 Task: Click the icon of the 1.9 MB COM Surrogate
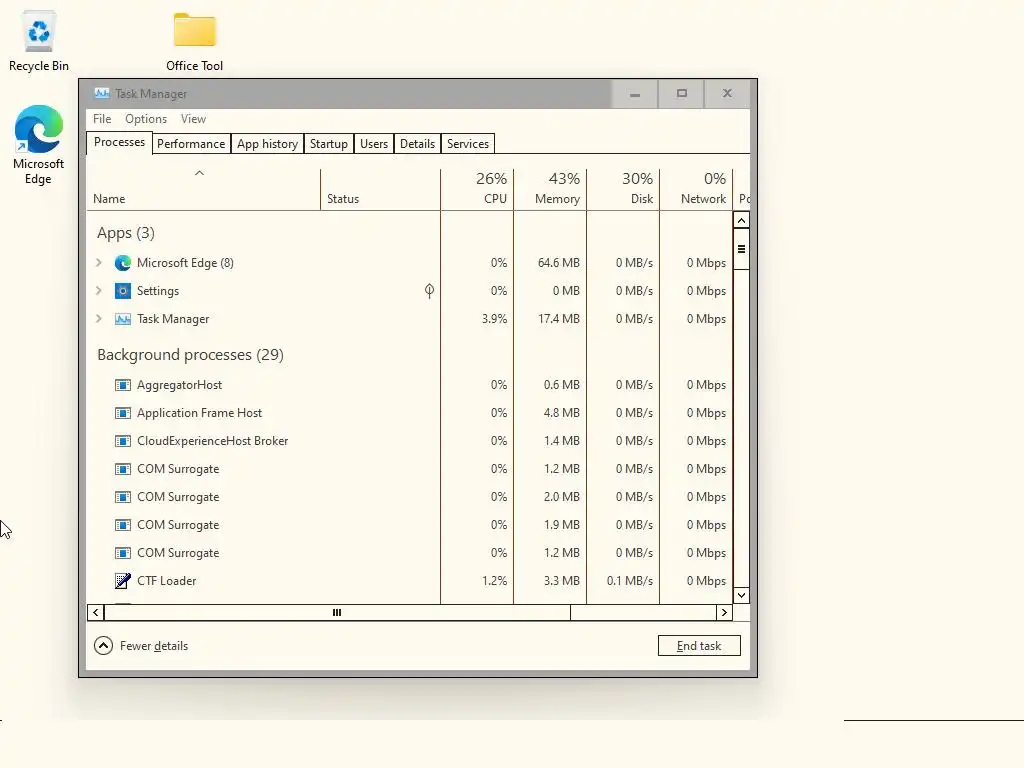(123, 525)
